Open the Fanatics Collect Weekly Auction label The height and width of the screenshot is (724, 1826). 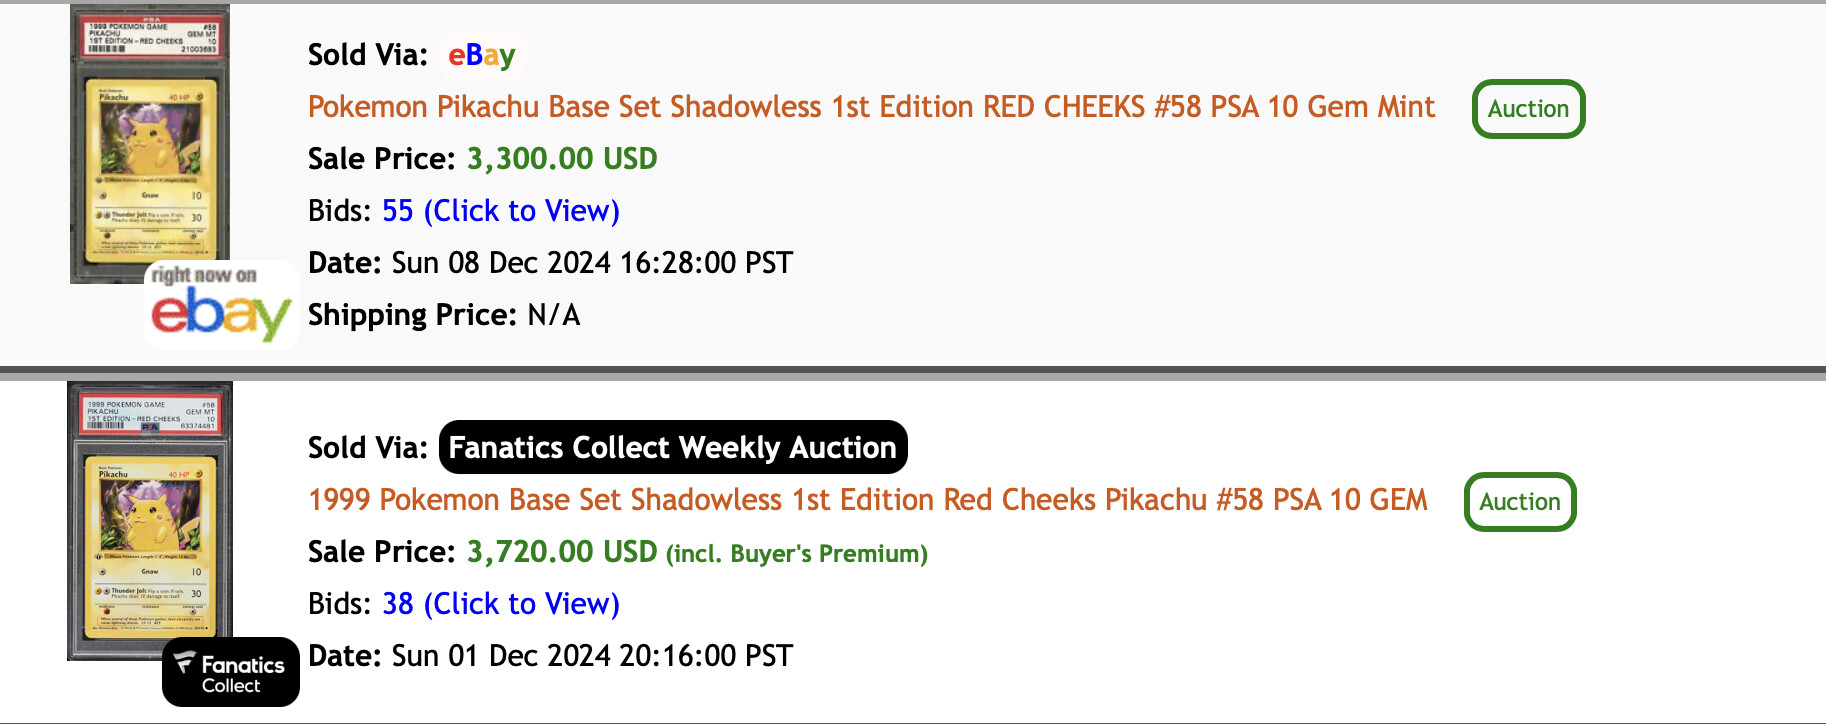coord(672,447)
